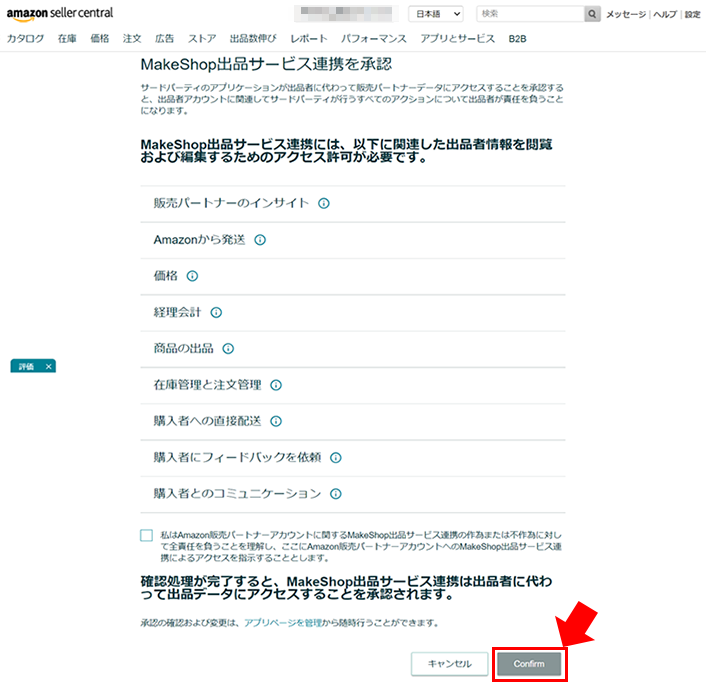Open the レポート menu
The width and height of the screenshot is (706, 684).
pos(309,39)
